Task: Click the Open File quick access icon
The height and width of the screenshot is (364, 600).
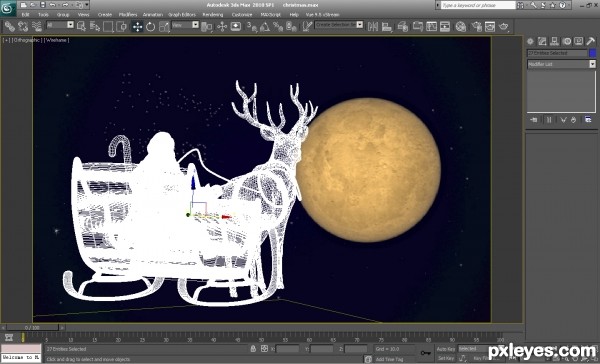Action: coord(33,5)
